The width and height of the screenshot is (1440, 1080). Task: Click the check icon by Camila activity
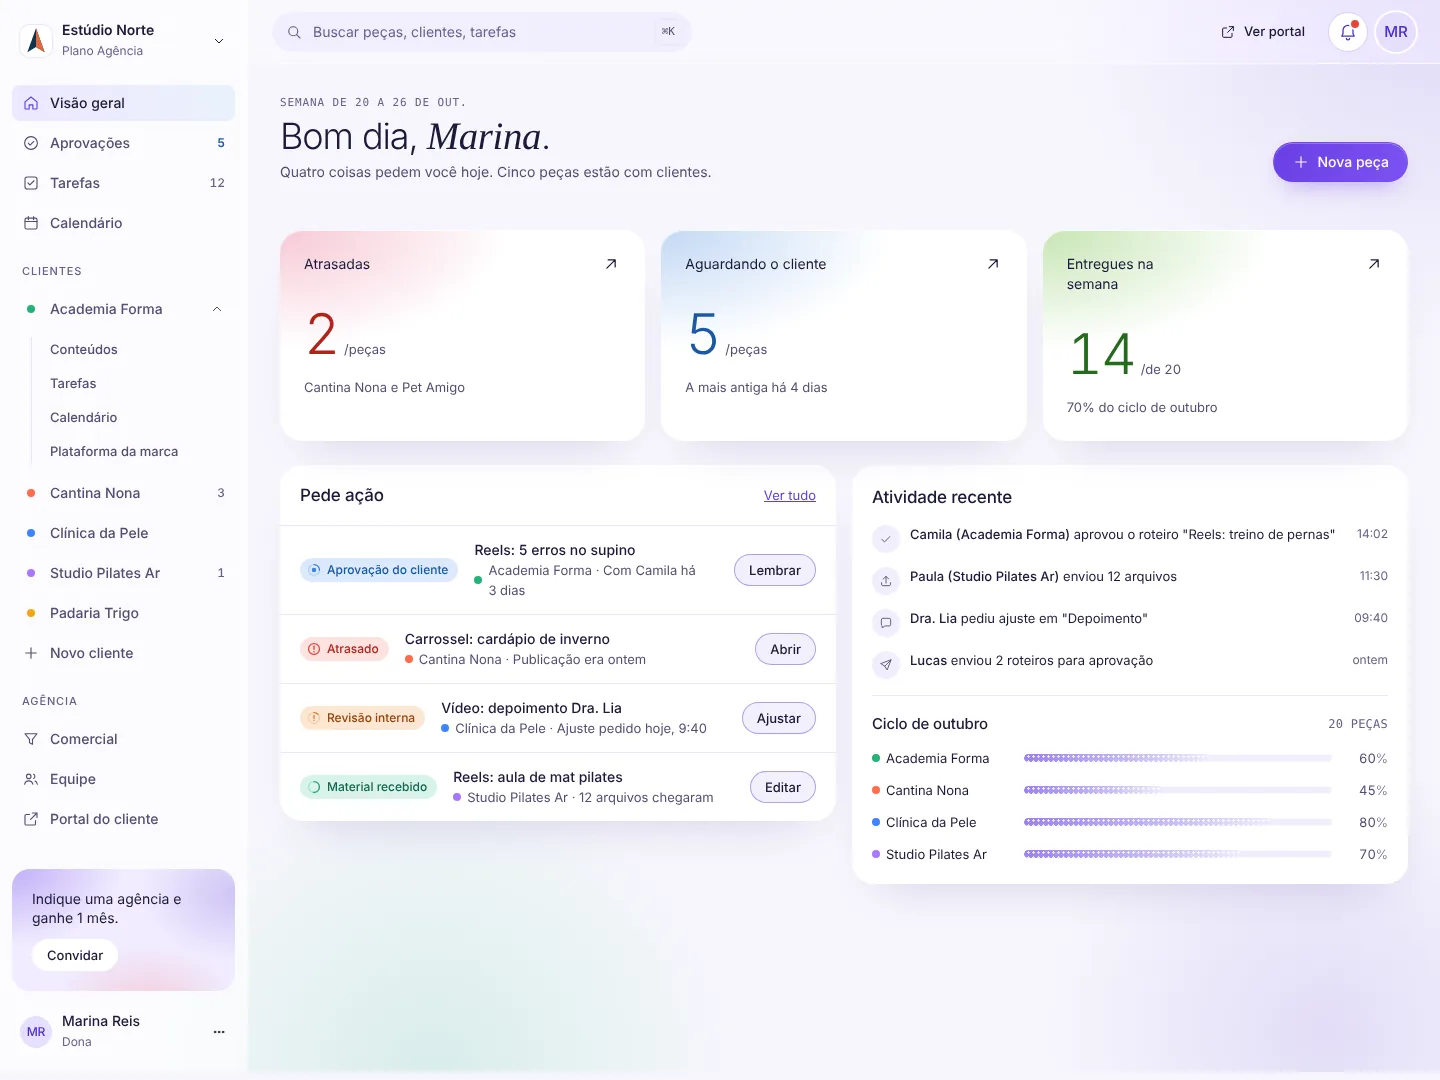886,538
